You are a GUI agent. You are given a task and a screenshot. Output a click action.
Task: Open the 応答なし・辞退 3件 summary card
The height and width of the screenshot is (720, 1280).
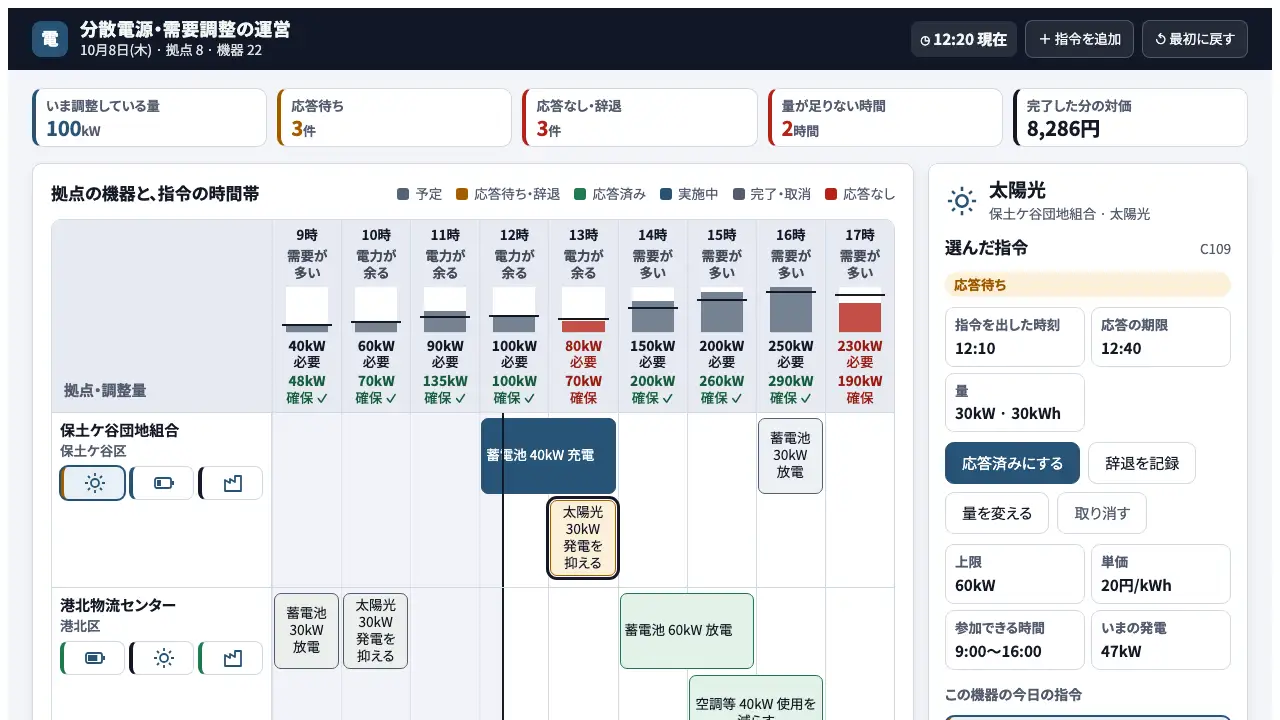640,118
